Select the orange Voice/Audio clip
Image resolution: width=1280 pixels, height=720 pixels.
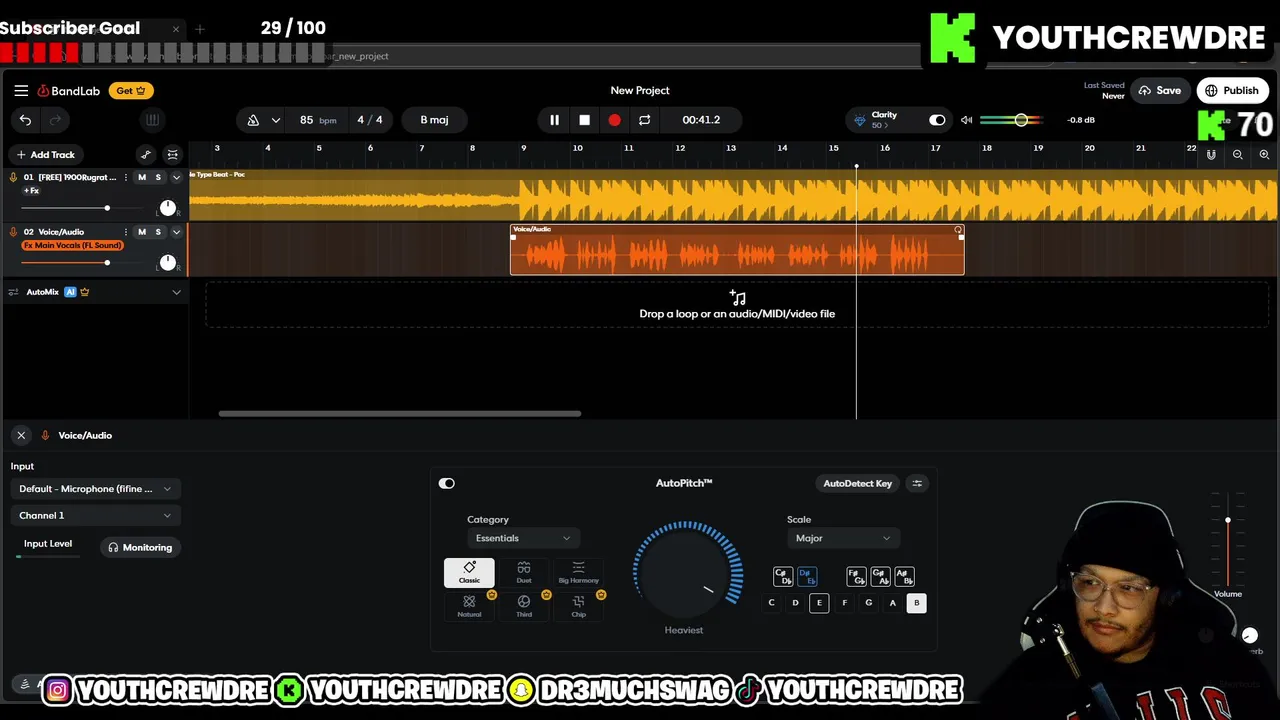pyautogui.click(x=737, y=250)
